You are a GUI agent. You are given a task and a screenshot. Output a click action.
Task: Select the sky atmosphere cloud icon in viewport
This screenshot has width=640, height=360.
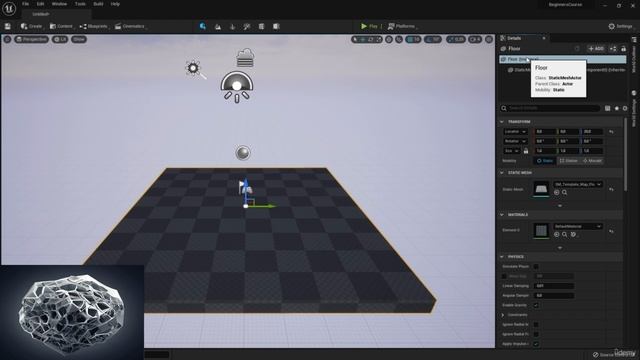[x=245, y=58]
